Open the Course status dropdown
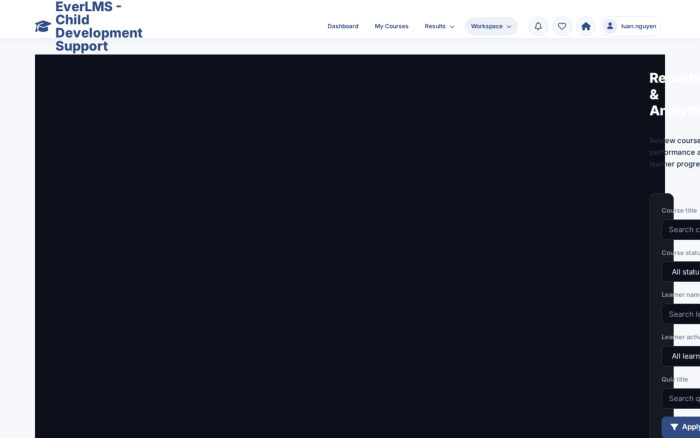 [681, 272]
